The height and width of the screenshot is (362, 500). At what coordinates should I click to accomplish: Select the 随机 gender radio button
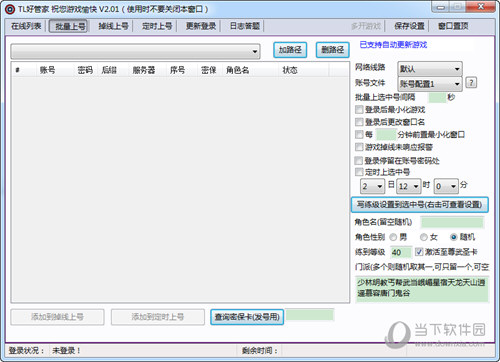click(454, 237)
